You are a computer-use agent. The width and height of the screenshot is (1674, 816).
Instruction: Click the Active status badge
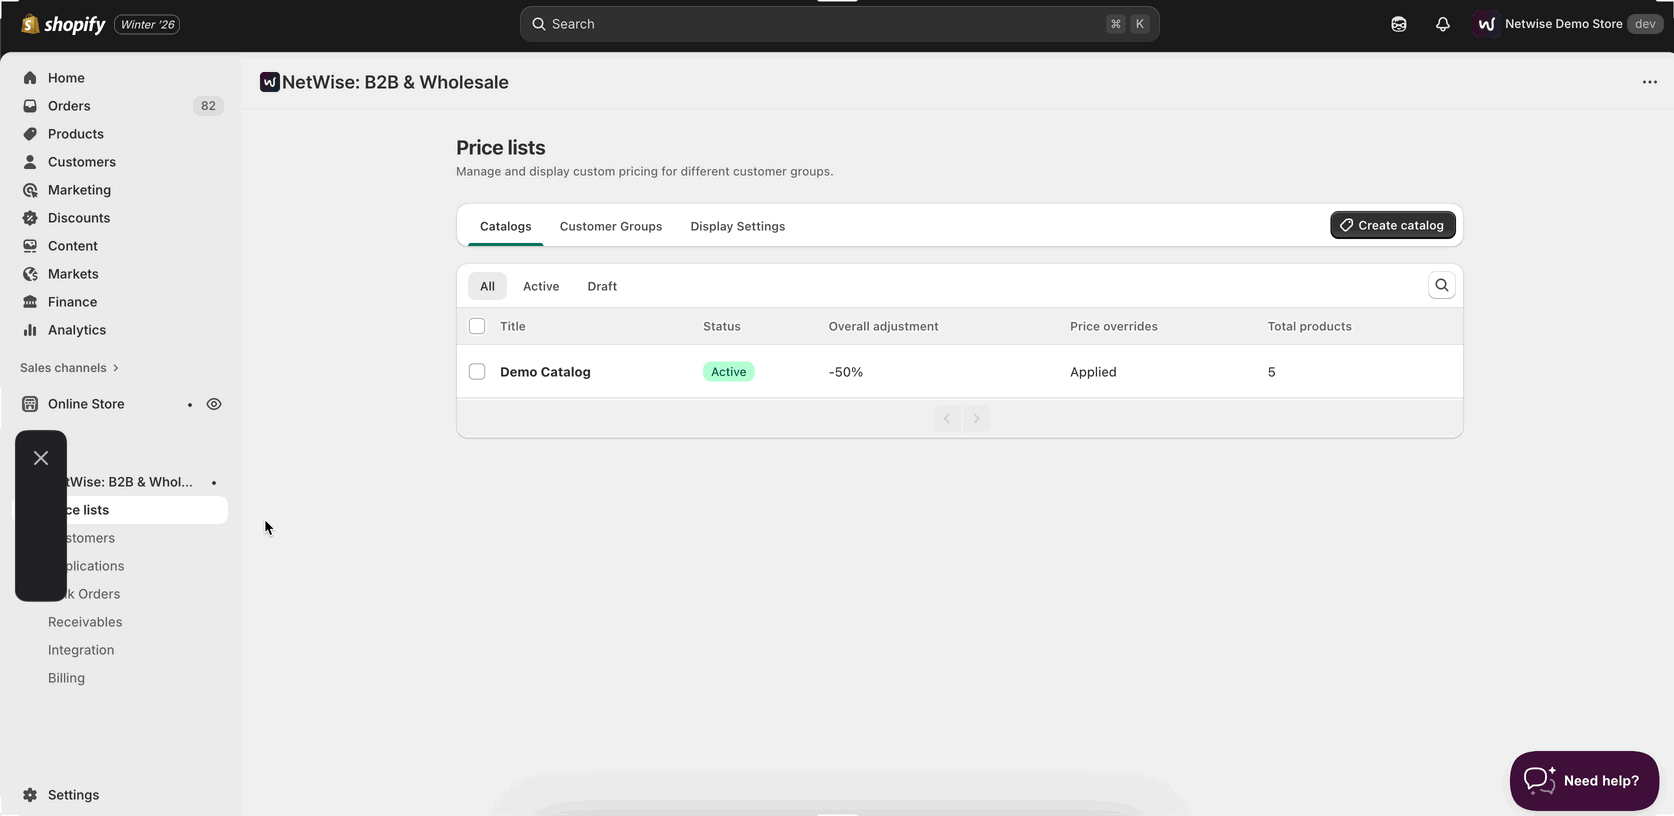729,372
